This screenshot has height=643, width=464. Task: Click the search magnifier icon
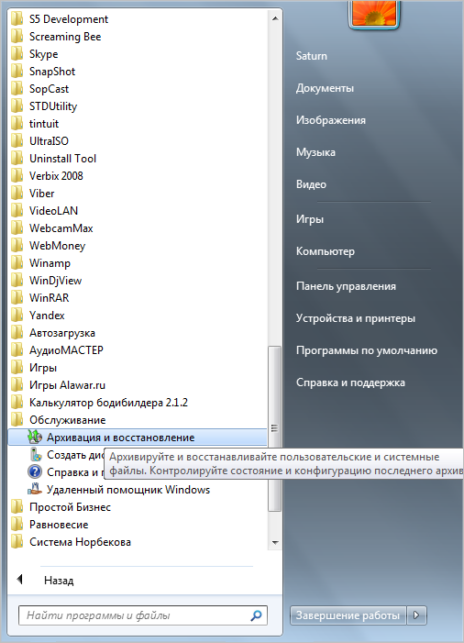point(256,615)
